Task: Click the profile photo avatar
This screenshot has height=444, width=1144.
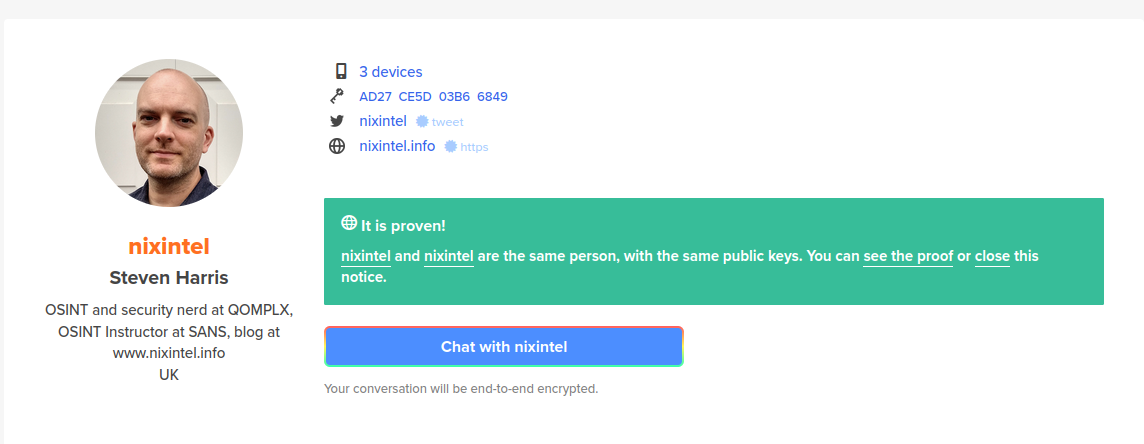Action: [x=169, y=133]
